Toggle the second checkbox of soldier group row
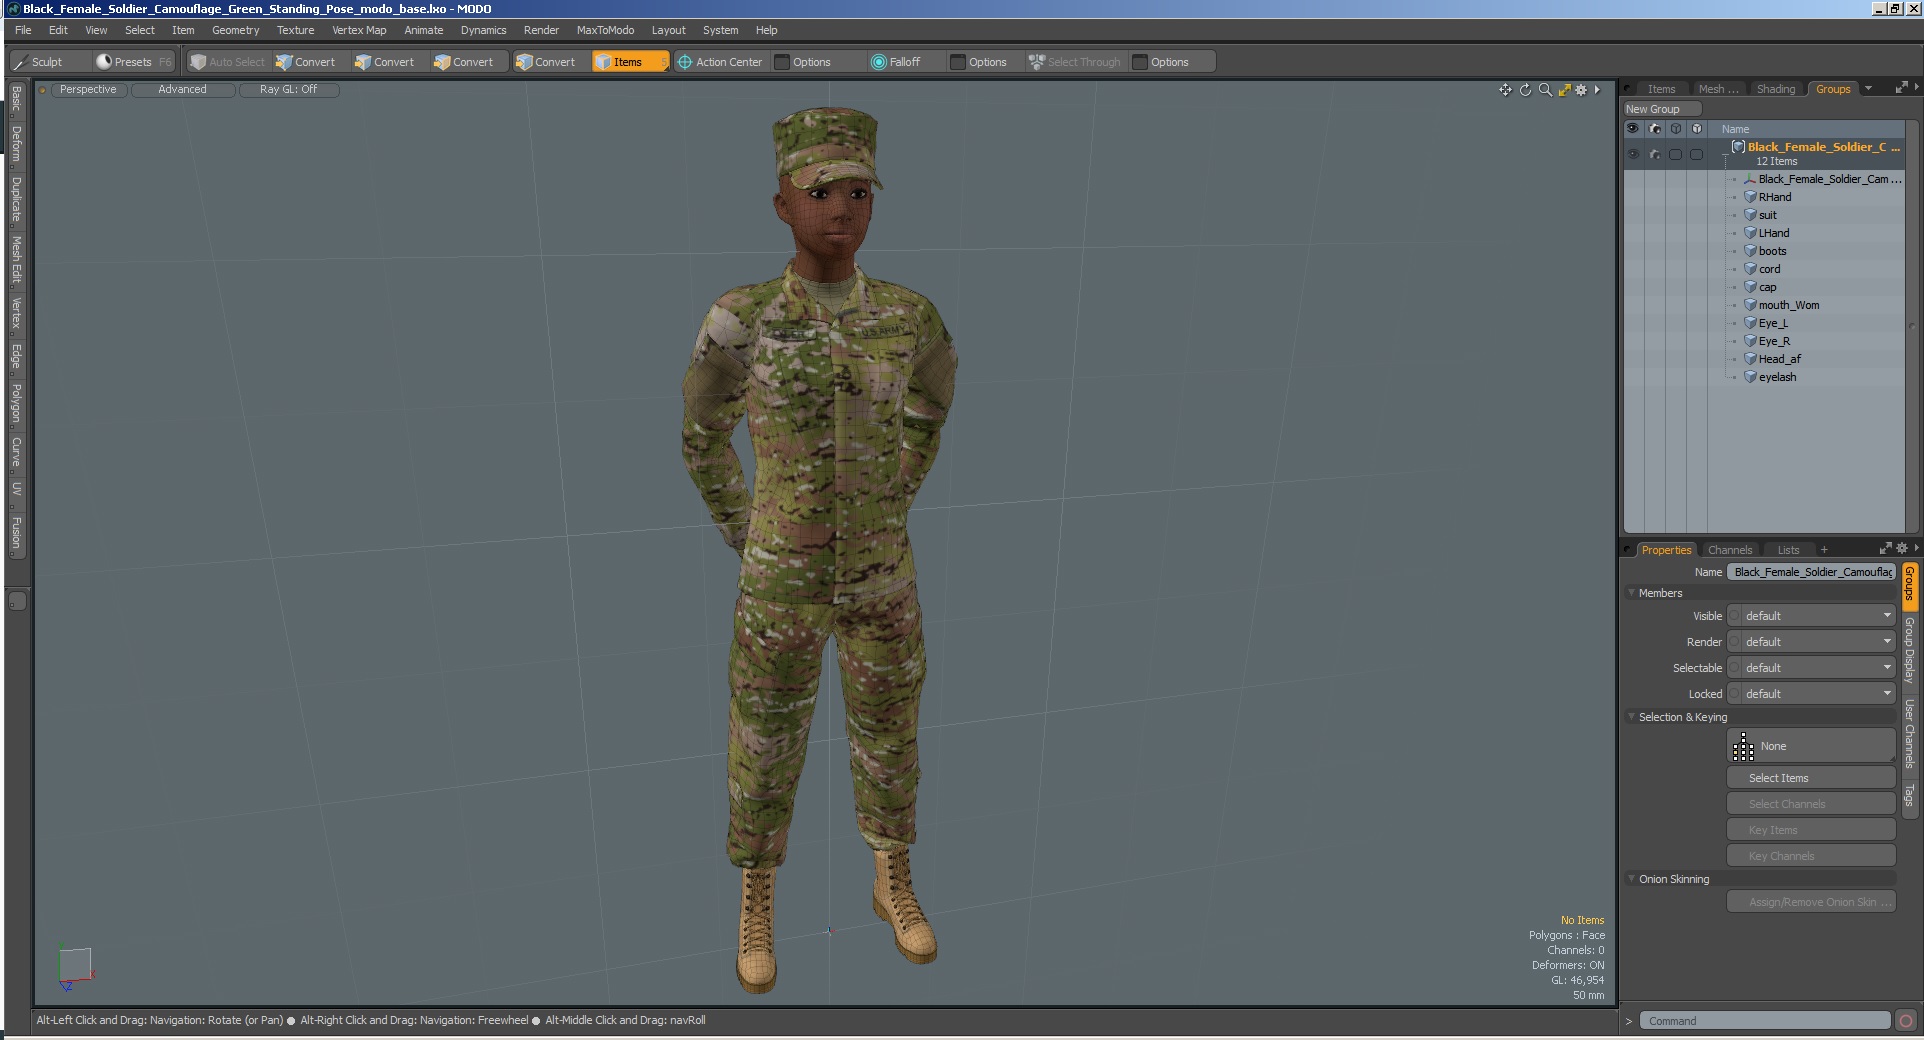The width and height of the screenshot is (1924, 1040). click(x=1696, y=154)
